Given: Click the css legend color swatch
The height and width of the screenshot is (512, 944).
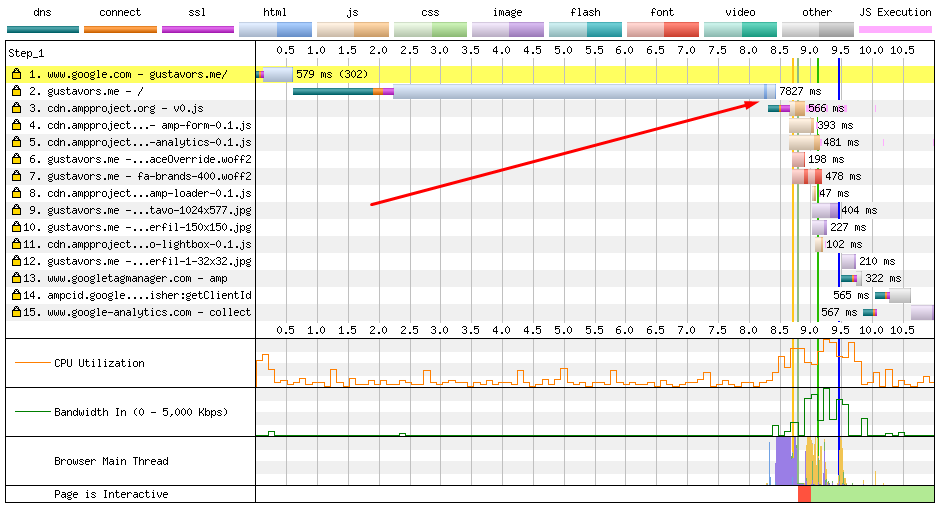Looking at the screenshot, I should pyautogui.click(x=430, y=30).
